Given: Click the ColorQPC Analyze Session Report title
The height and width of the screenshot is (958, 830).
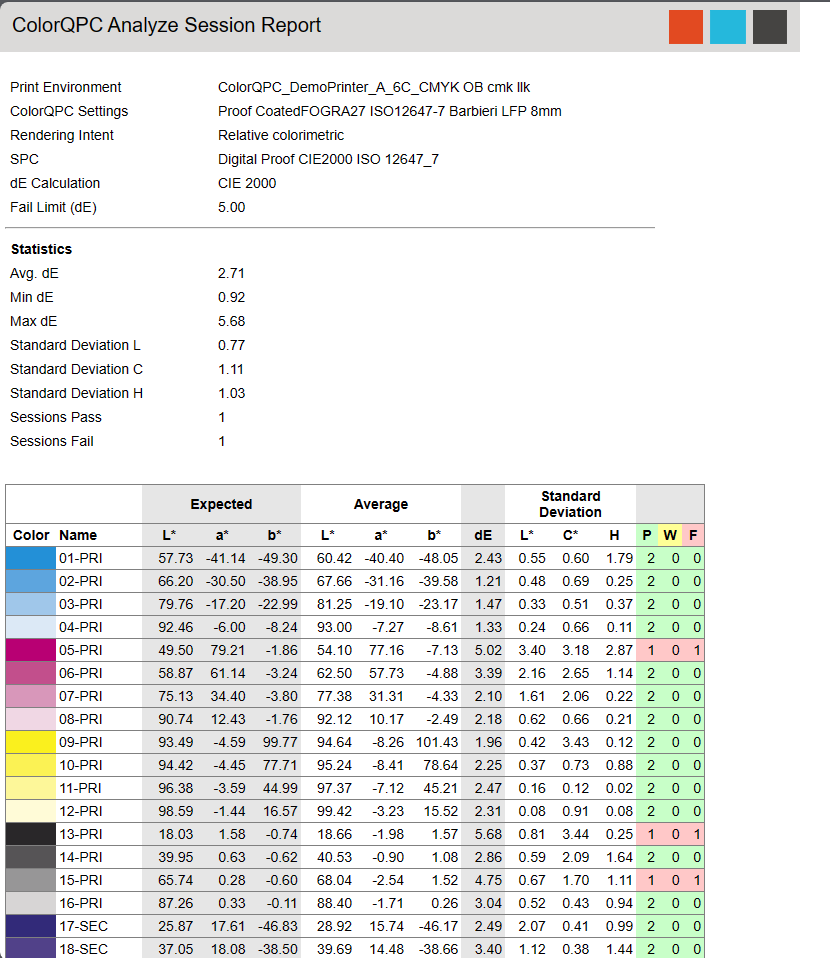Looking at the screenshot, I should coord(166,26).
